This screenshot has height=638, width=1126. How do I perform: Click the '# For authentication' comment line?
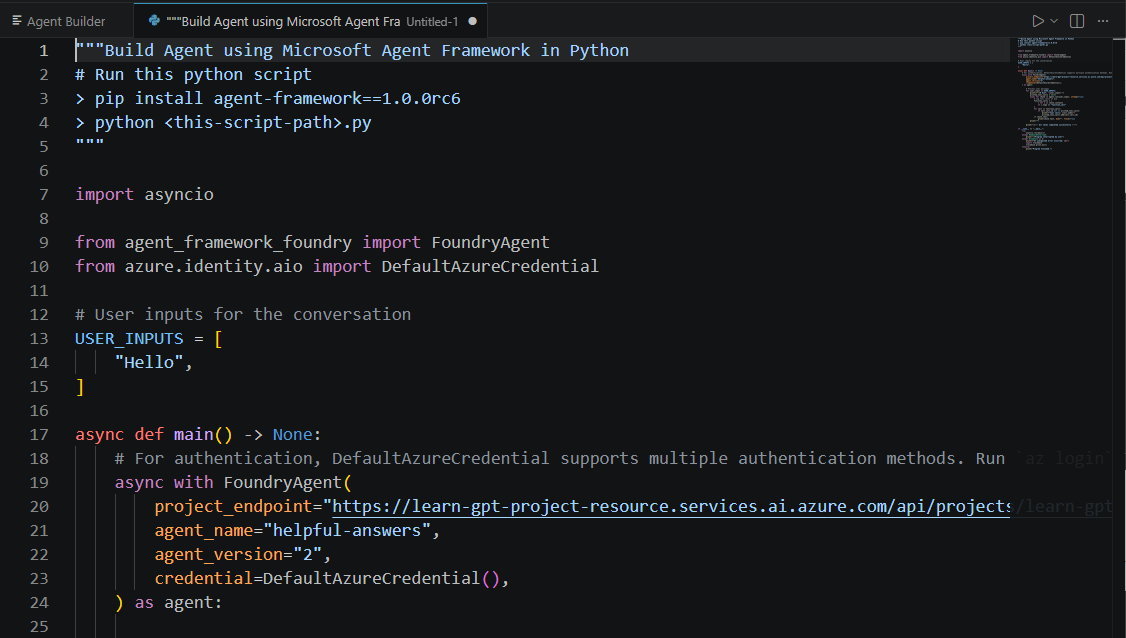562,458
